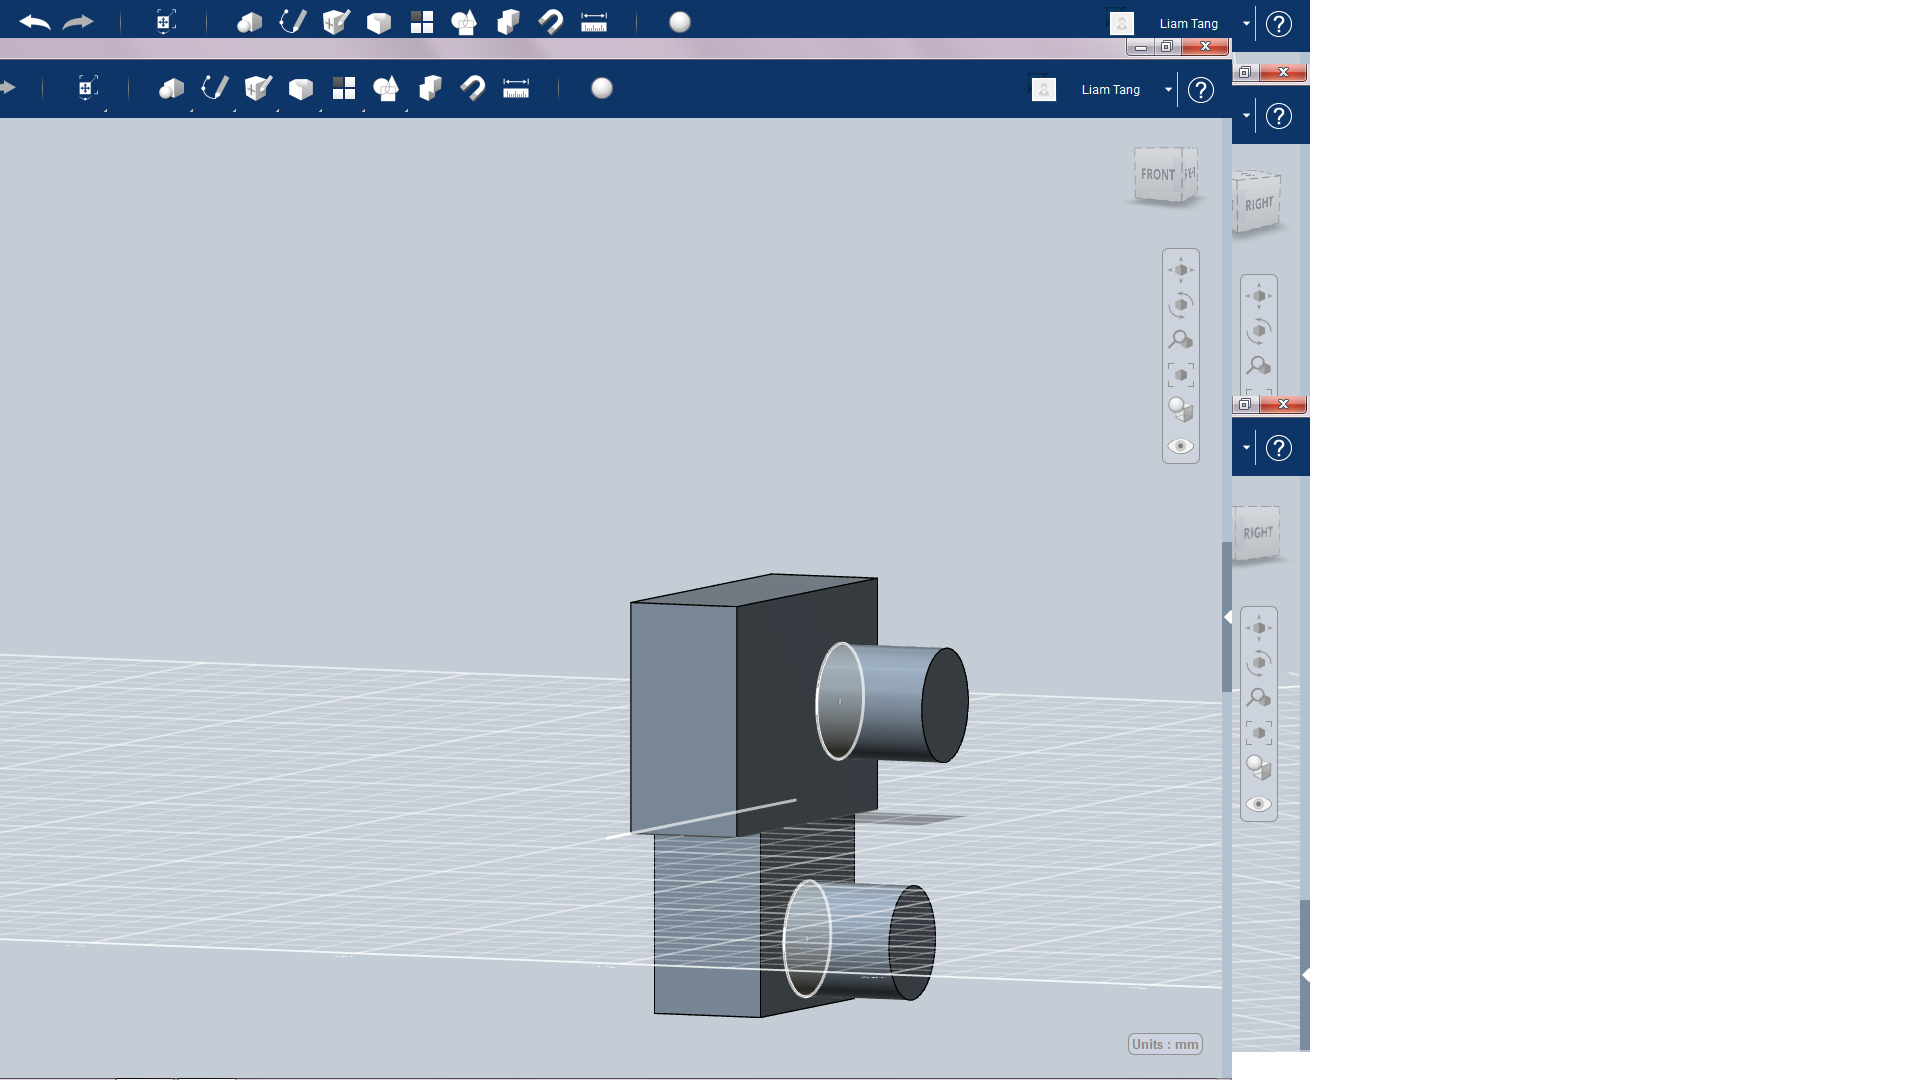This screenshot has height=1080, width=1920.
Task: Click Help icon in lower-right background window
Action: pyautogui.click(x=1279, y=448)
